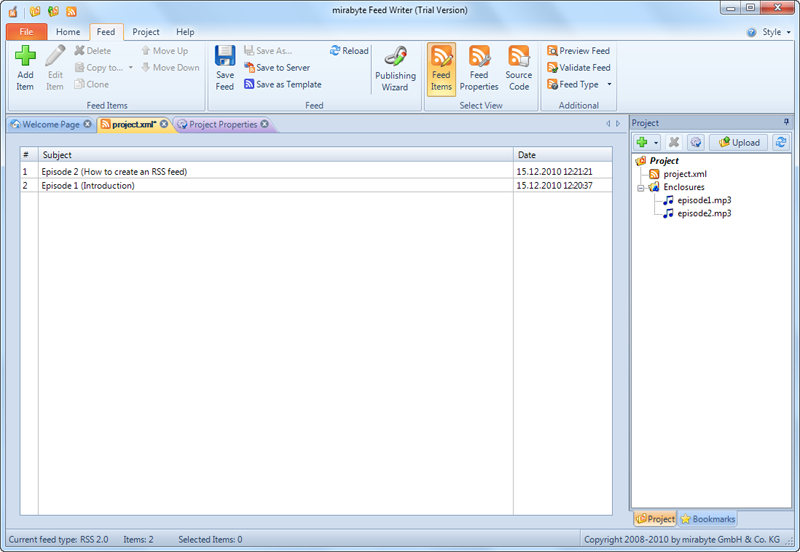Switch to the Welcome Page tab
The height and width of the screenshot is (552, 800).
tap(50, 125)
